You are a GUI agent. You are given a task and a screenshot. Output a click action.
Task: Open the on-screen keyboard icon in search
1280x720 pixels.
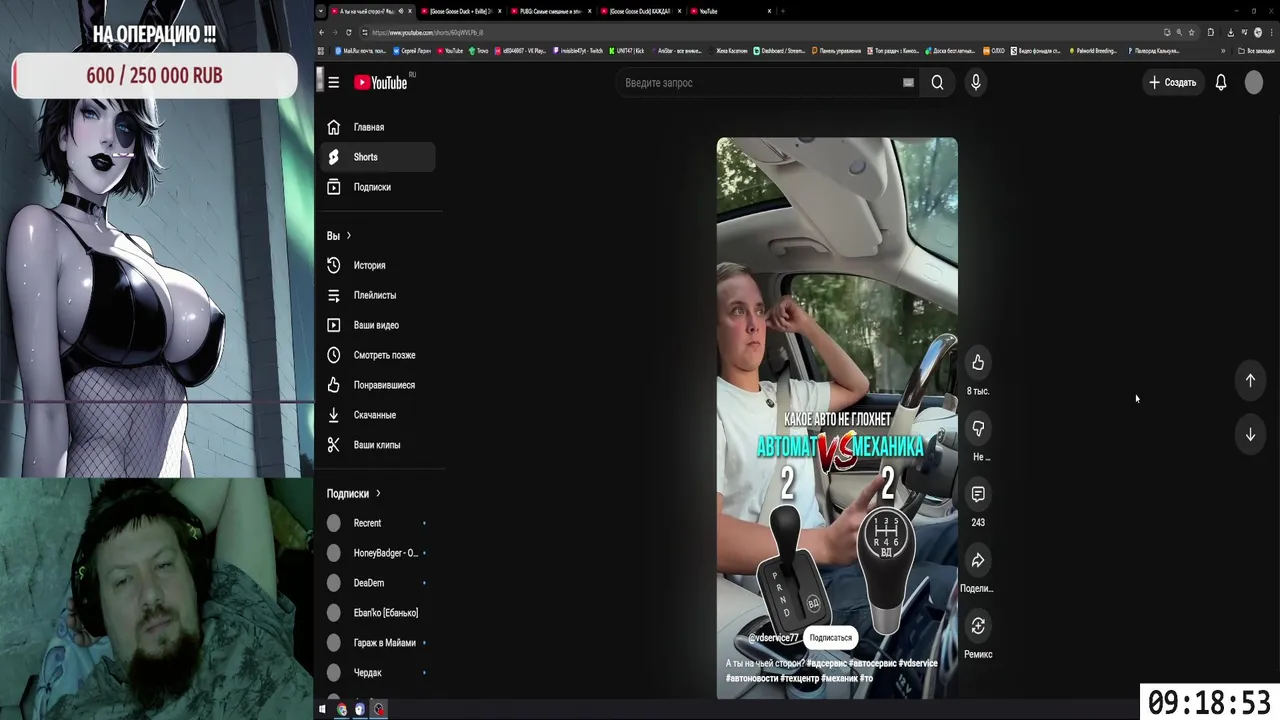[908, 83]
